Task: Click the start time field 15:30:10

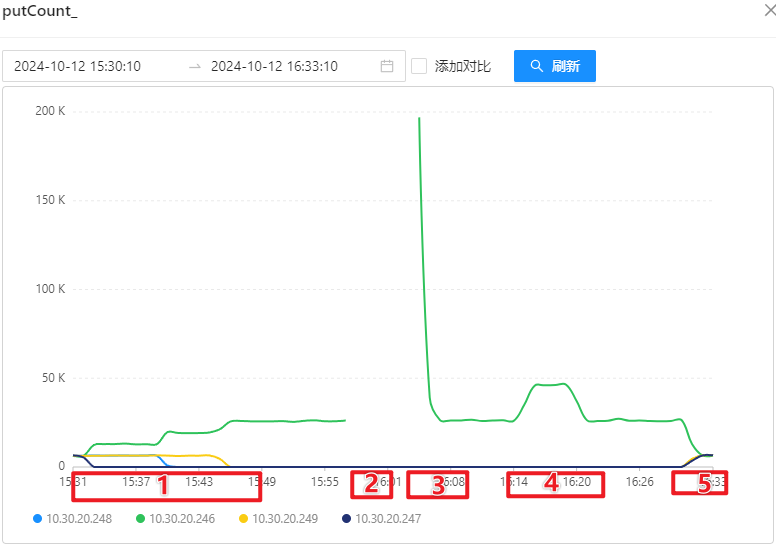Action: click(78, 66)
